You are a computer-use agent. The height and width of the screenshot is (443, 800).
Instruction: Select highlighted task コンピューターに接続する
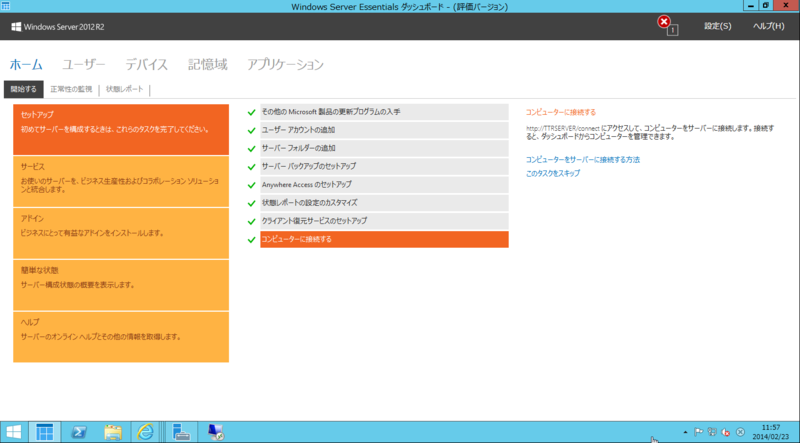pos(384,239)
